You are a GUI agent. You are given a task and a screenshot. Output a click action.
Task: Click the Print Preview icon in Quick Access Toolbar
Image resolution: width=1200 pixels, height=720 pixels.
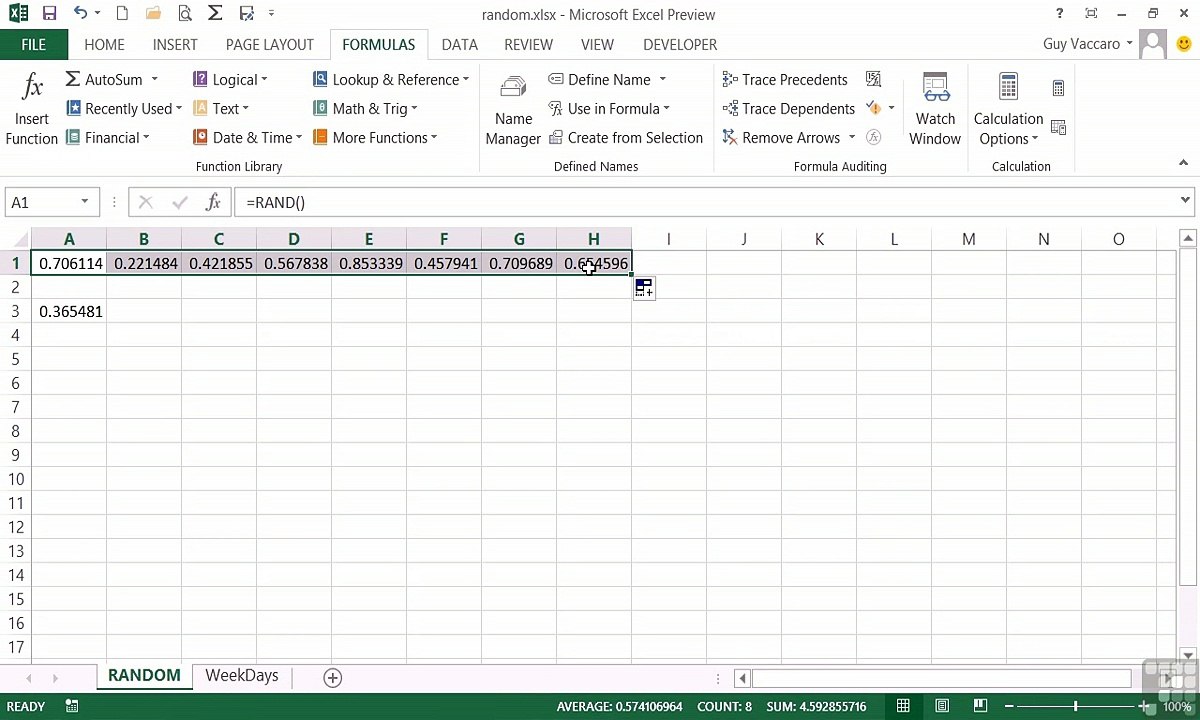coord(184,14)
